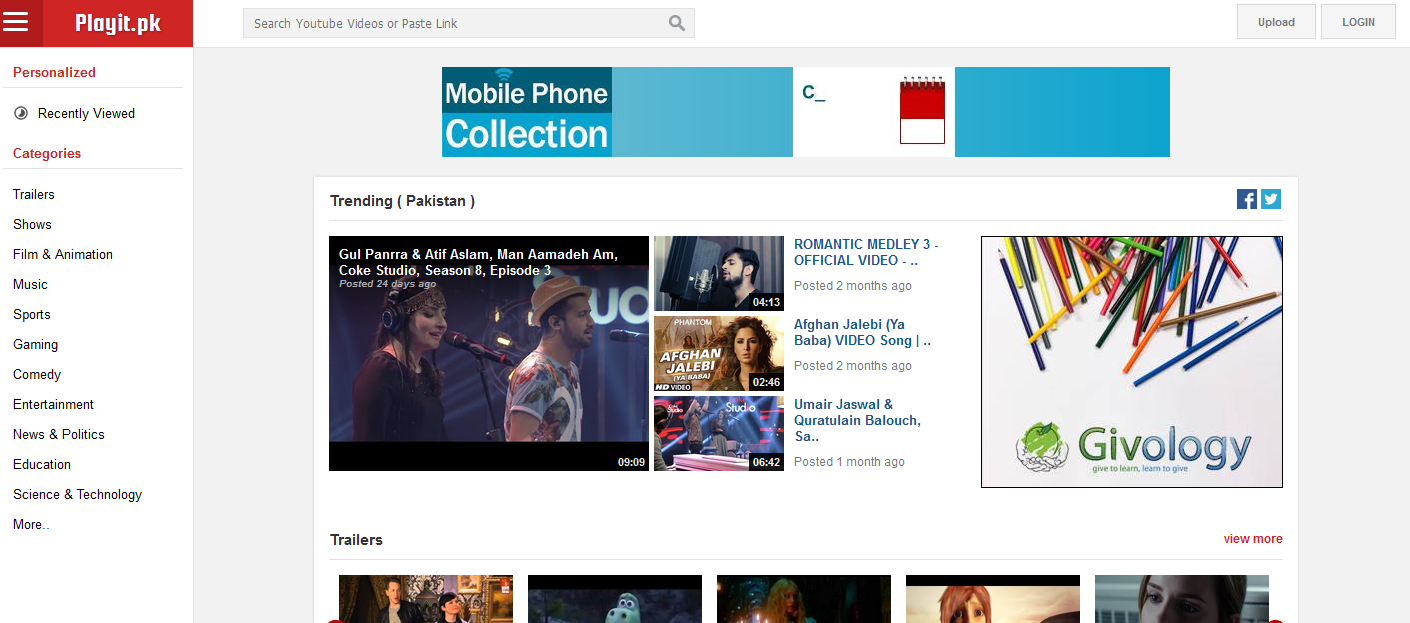The image size is (1410, 623).
Task: Open Romantic Medley 3 thumbnail
Action: click(x=719, y=273)
